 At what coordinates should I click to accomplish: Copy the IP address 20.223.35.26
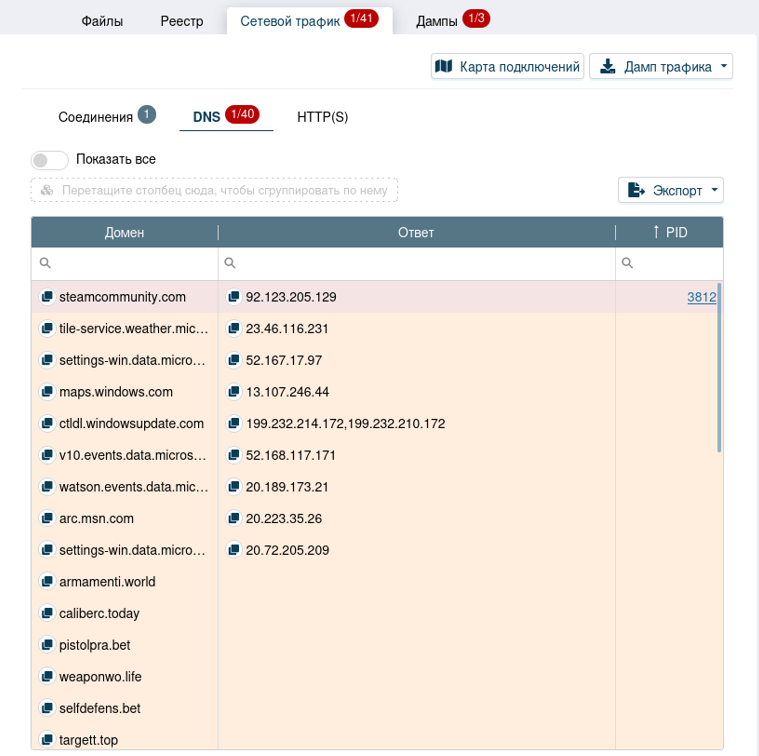point(233,519)
